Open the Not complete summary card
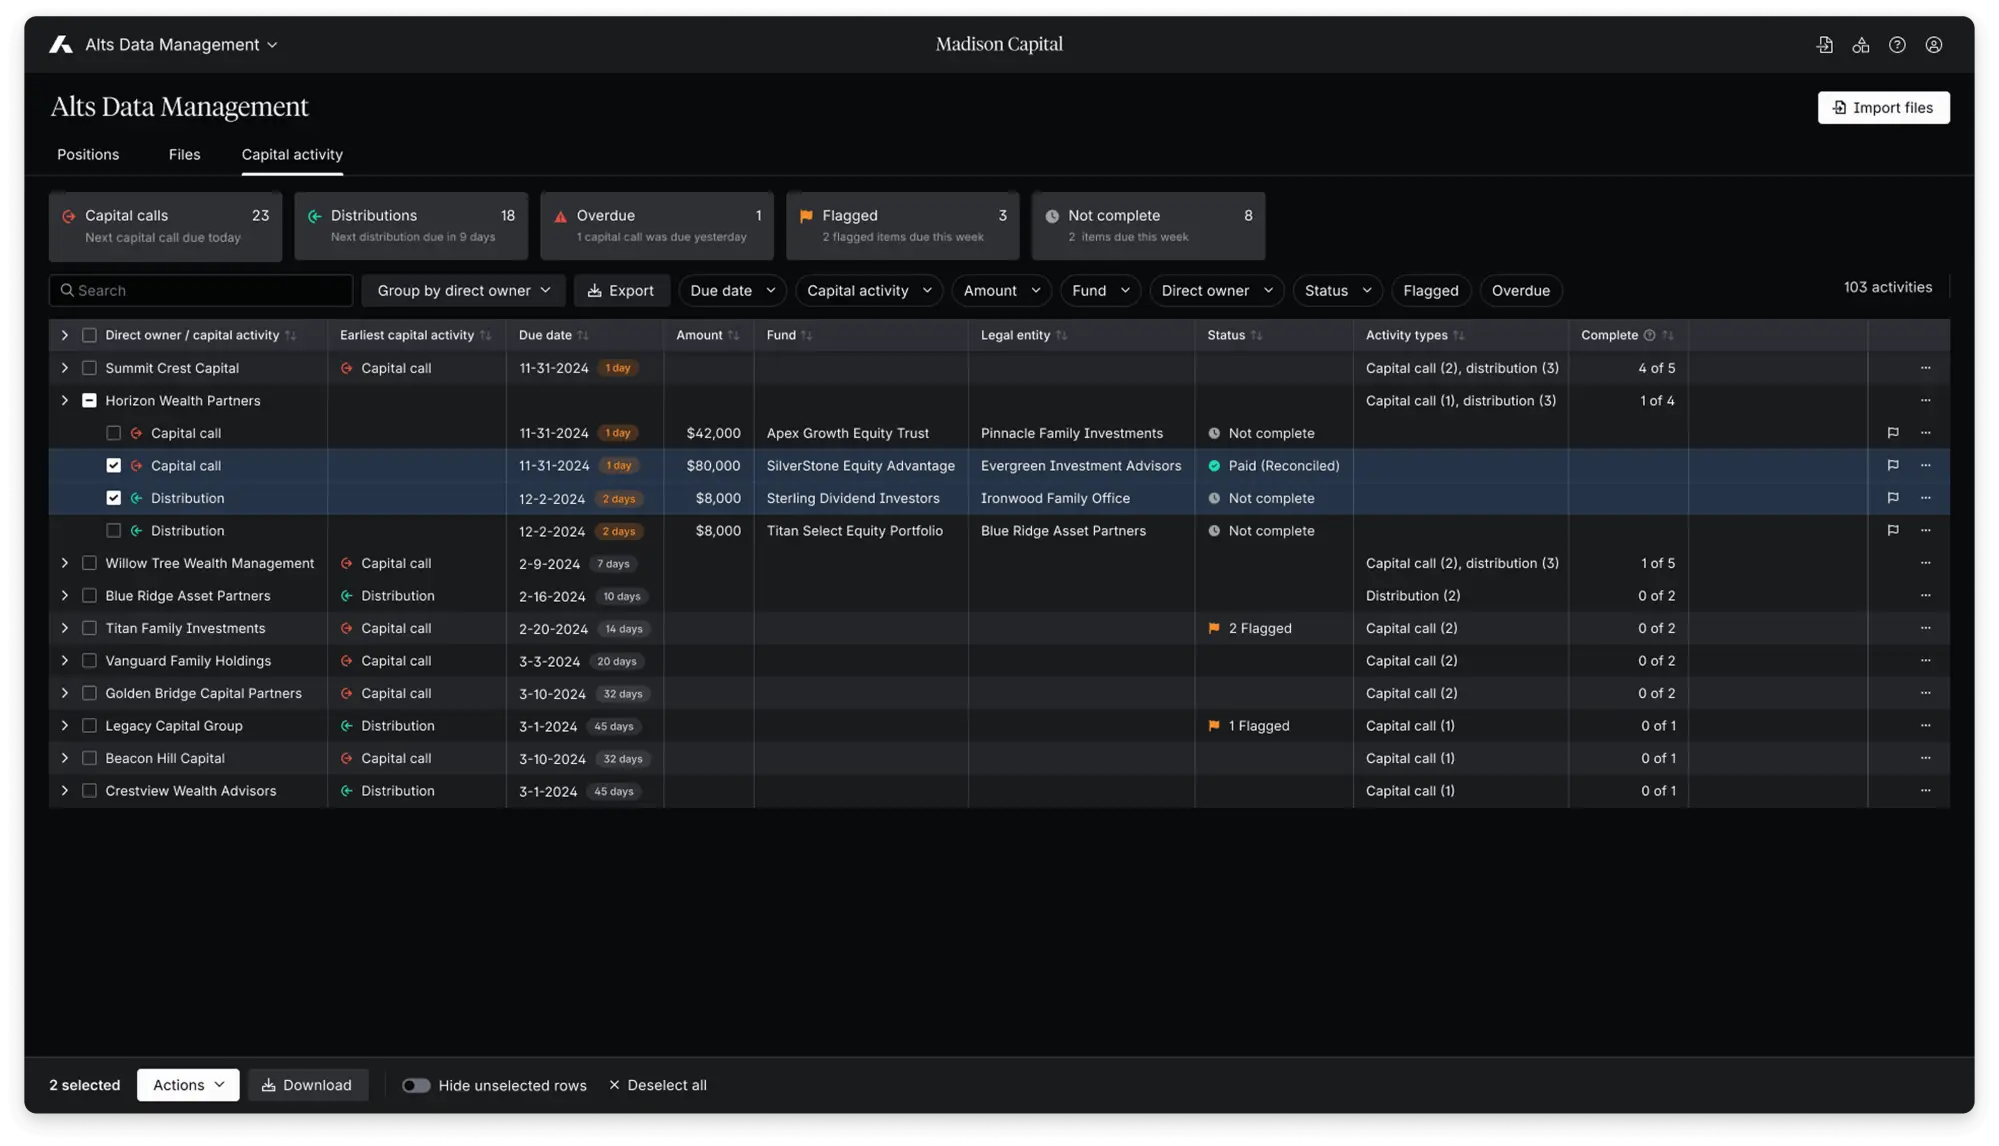This screenshot has width=1999, height=1146. point(1148,227)
